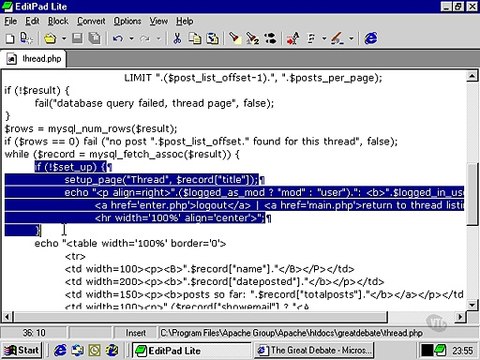Click the third quick launch icon
This screenshot has height=360, width=480.
tap(95, 351)
